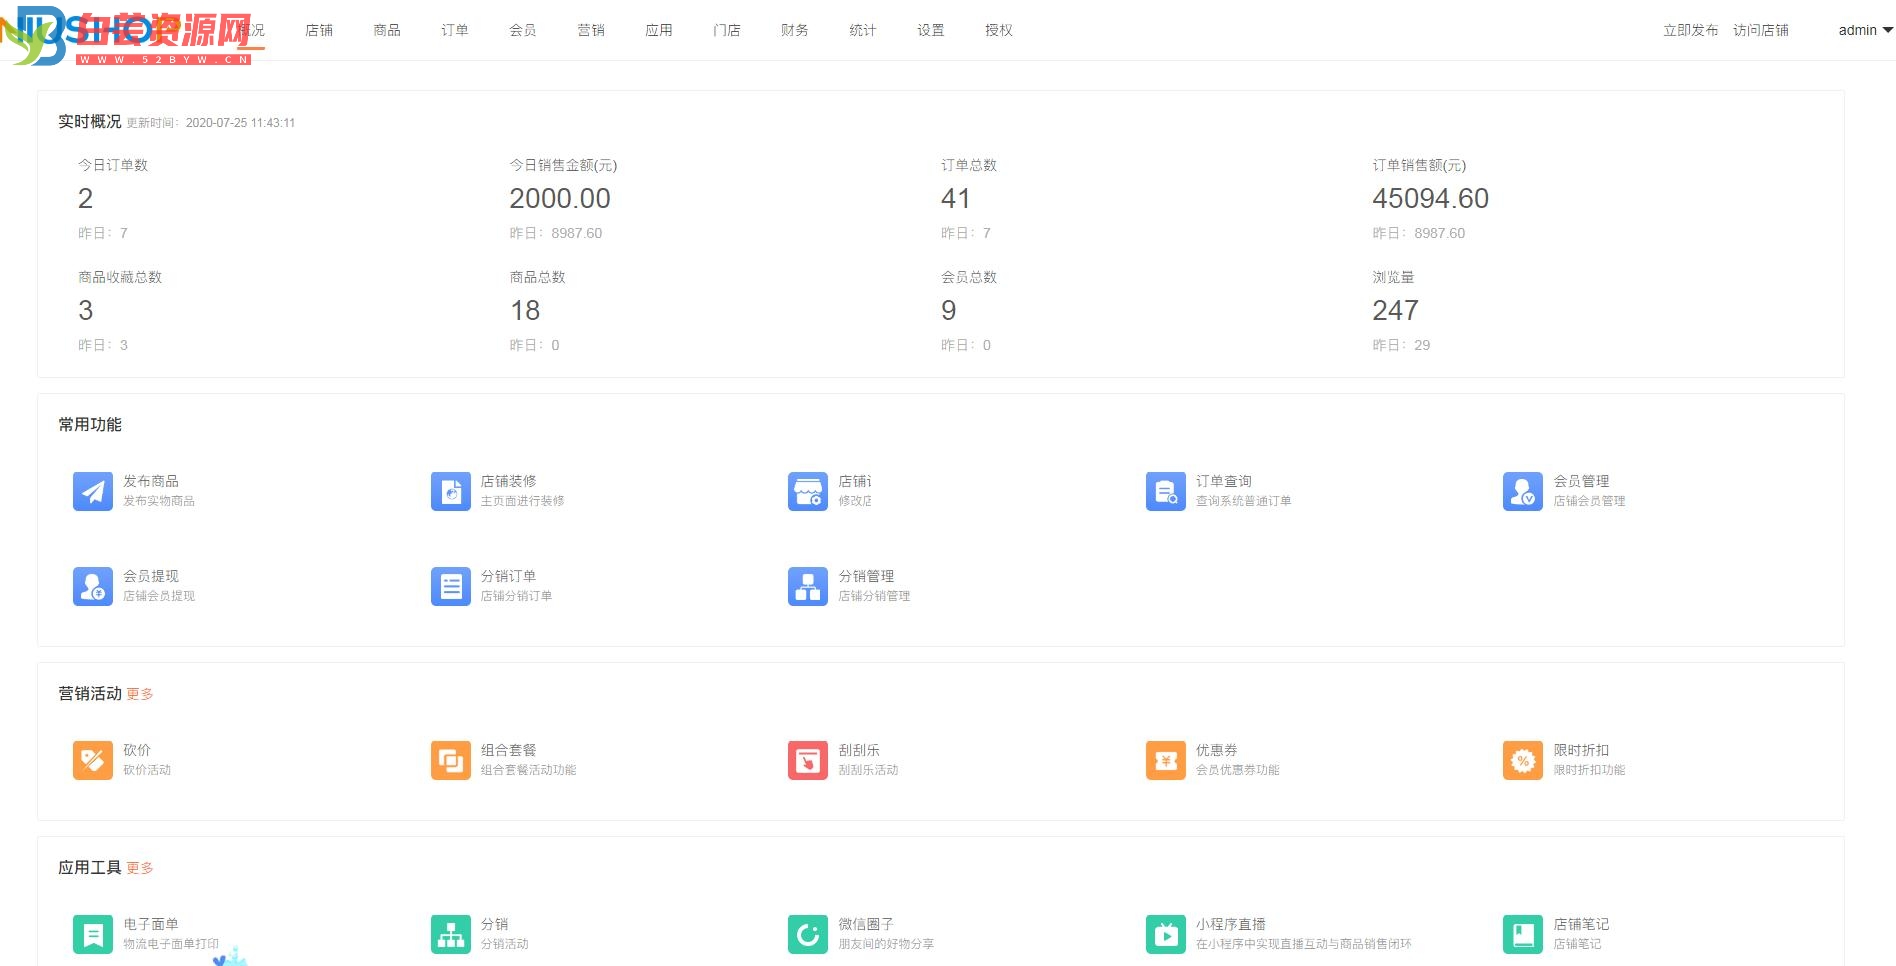Image resolution: width=1896 pixels, height=966 pixels.
Task: Click the 发布商品 paper-plane icon
Action: tap(93, 491)
